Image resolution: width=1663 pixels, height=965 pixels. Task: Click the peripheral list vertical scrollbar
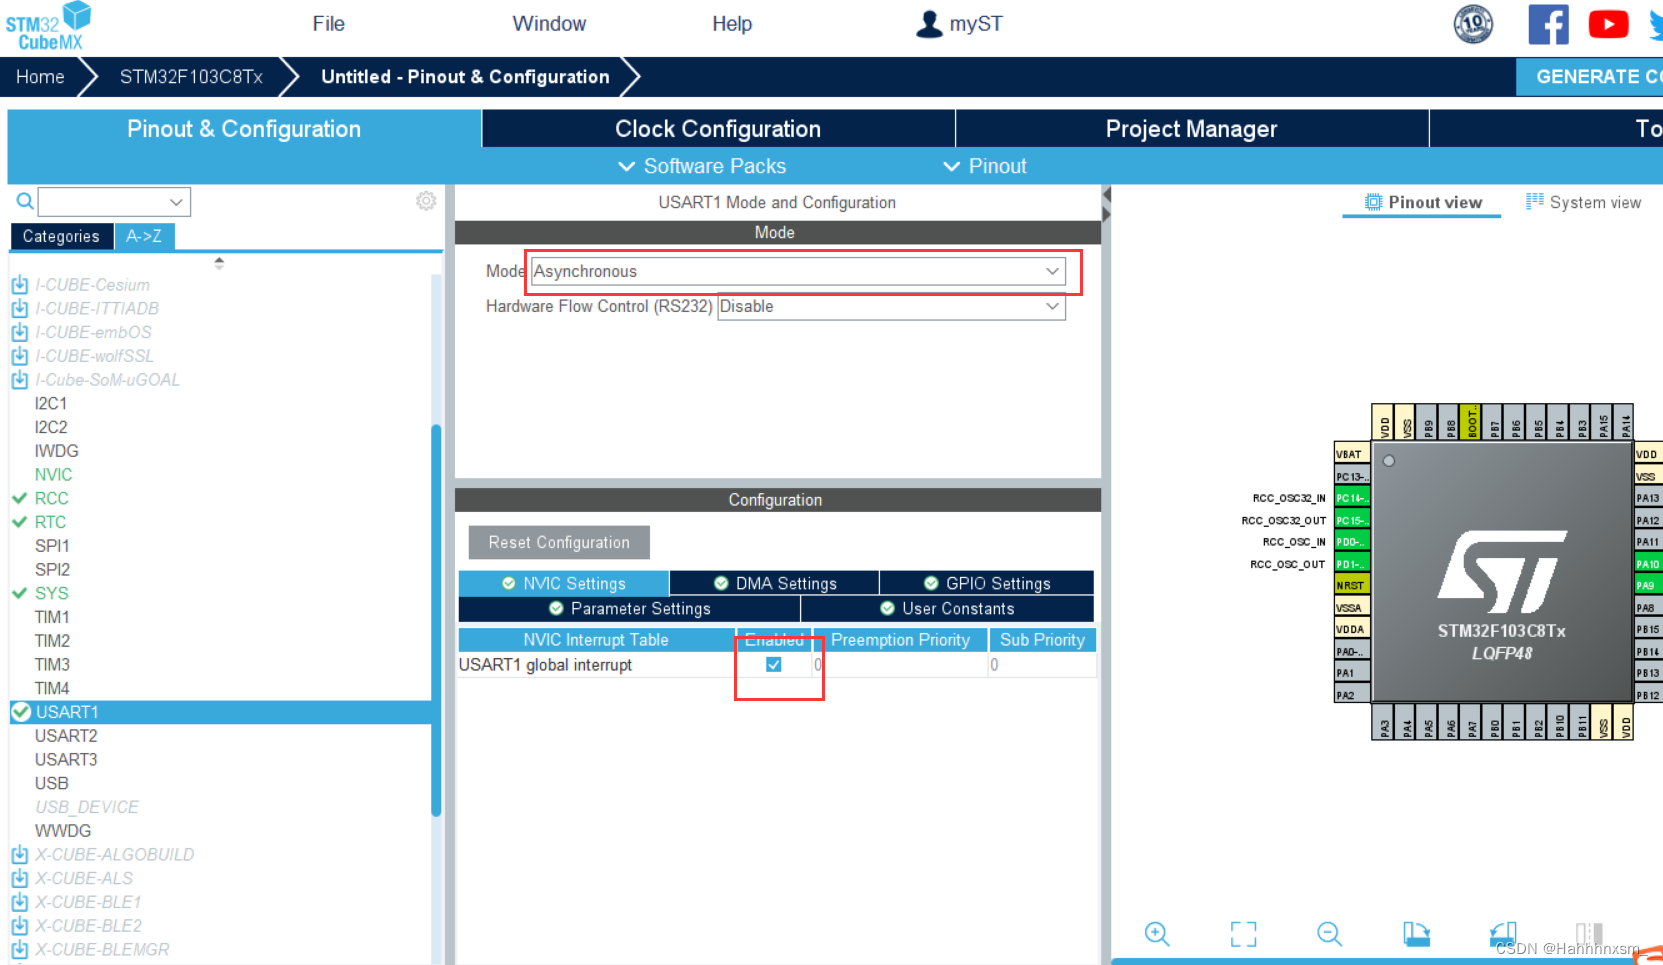(436, 620)
